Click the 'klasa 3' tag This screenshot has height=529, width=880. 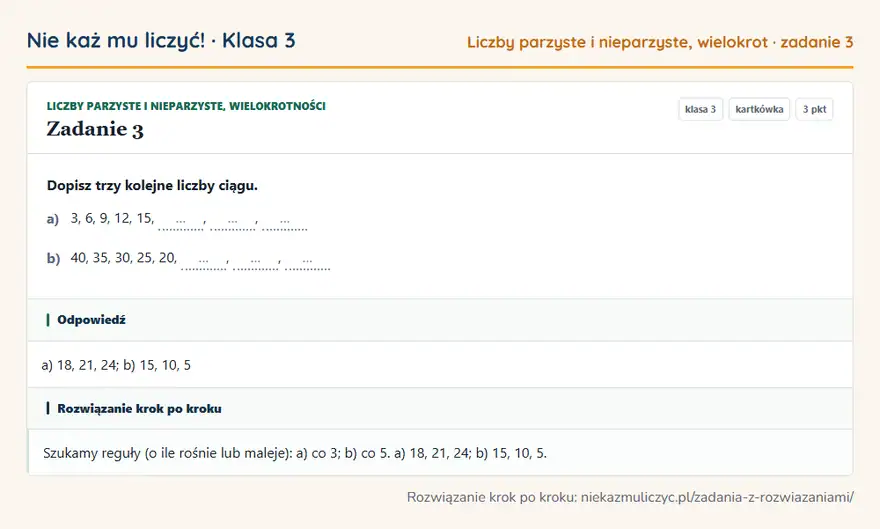700,109
